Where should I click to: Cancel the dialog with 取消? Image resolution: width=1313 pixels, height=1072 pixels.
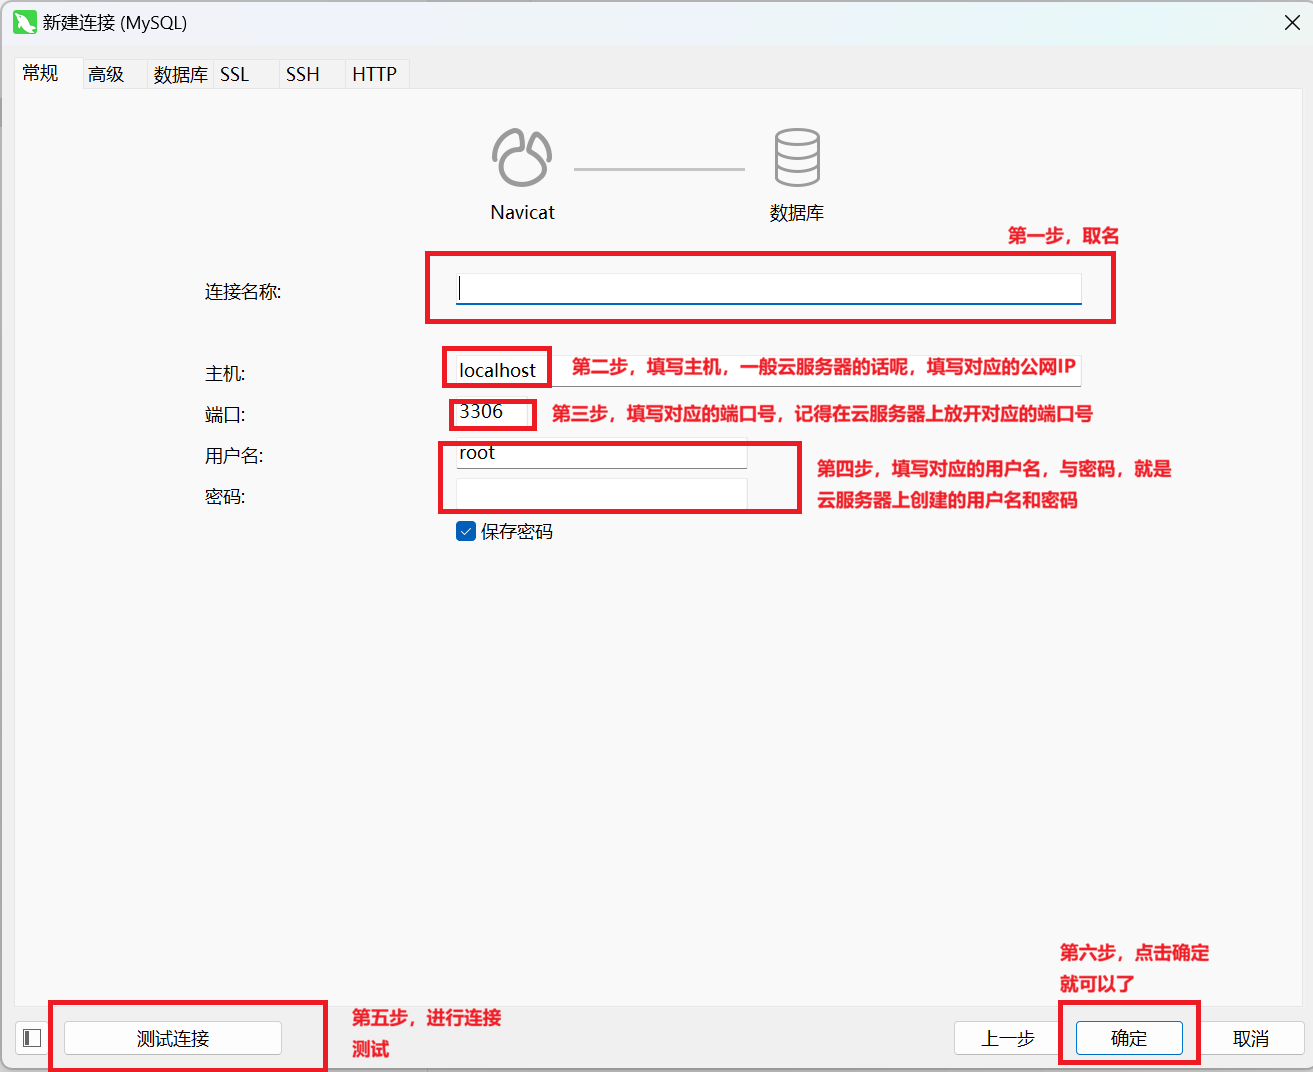click(1251, 1038)
